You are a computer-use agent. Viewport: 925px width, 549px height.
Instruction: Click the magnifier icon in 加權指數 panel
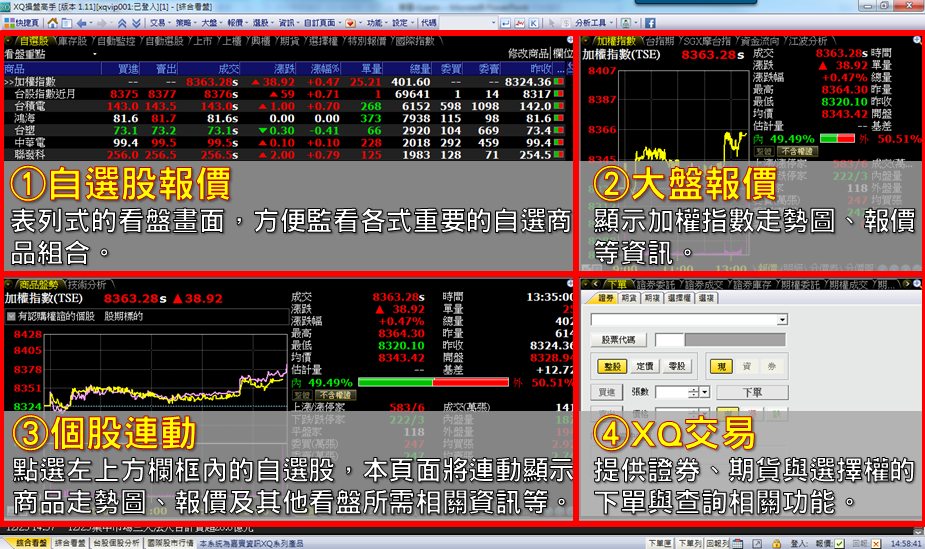pos(917,40)
